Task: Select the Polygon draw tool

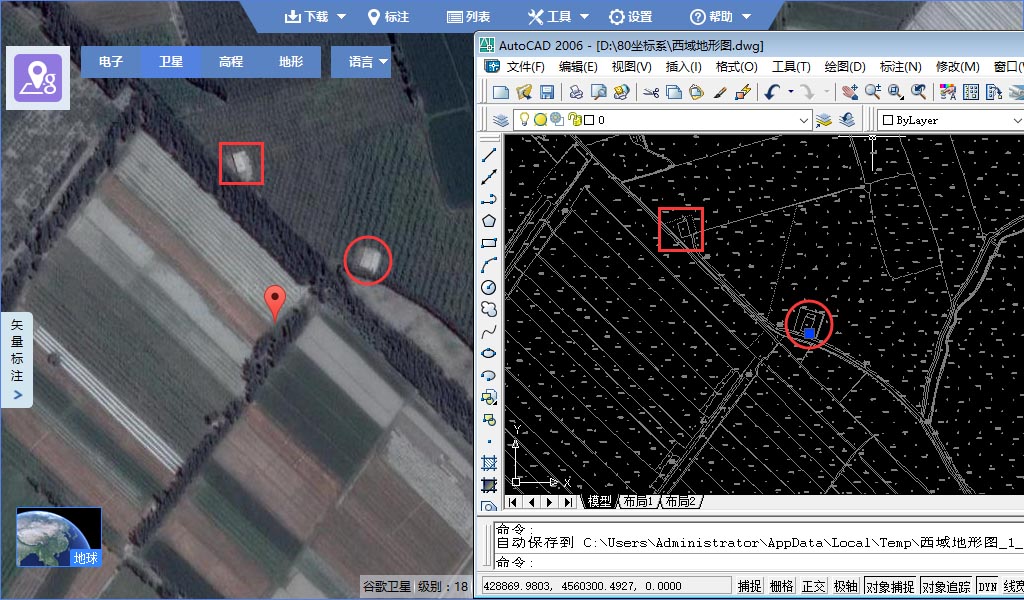Action: click(x=489, y=221)
